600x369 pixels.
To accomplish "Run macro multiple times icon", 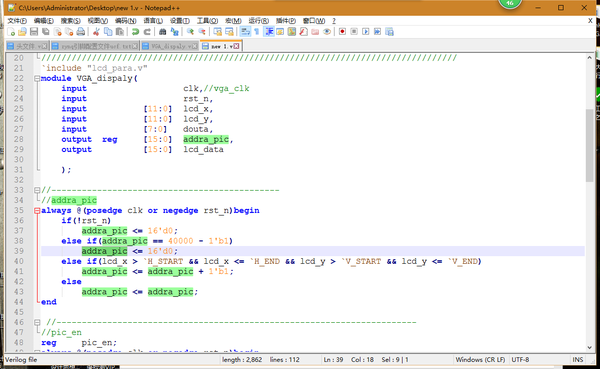I will 378,32.
